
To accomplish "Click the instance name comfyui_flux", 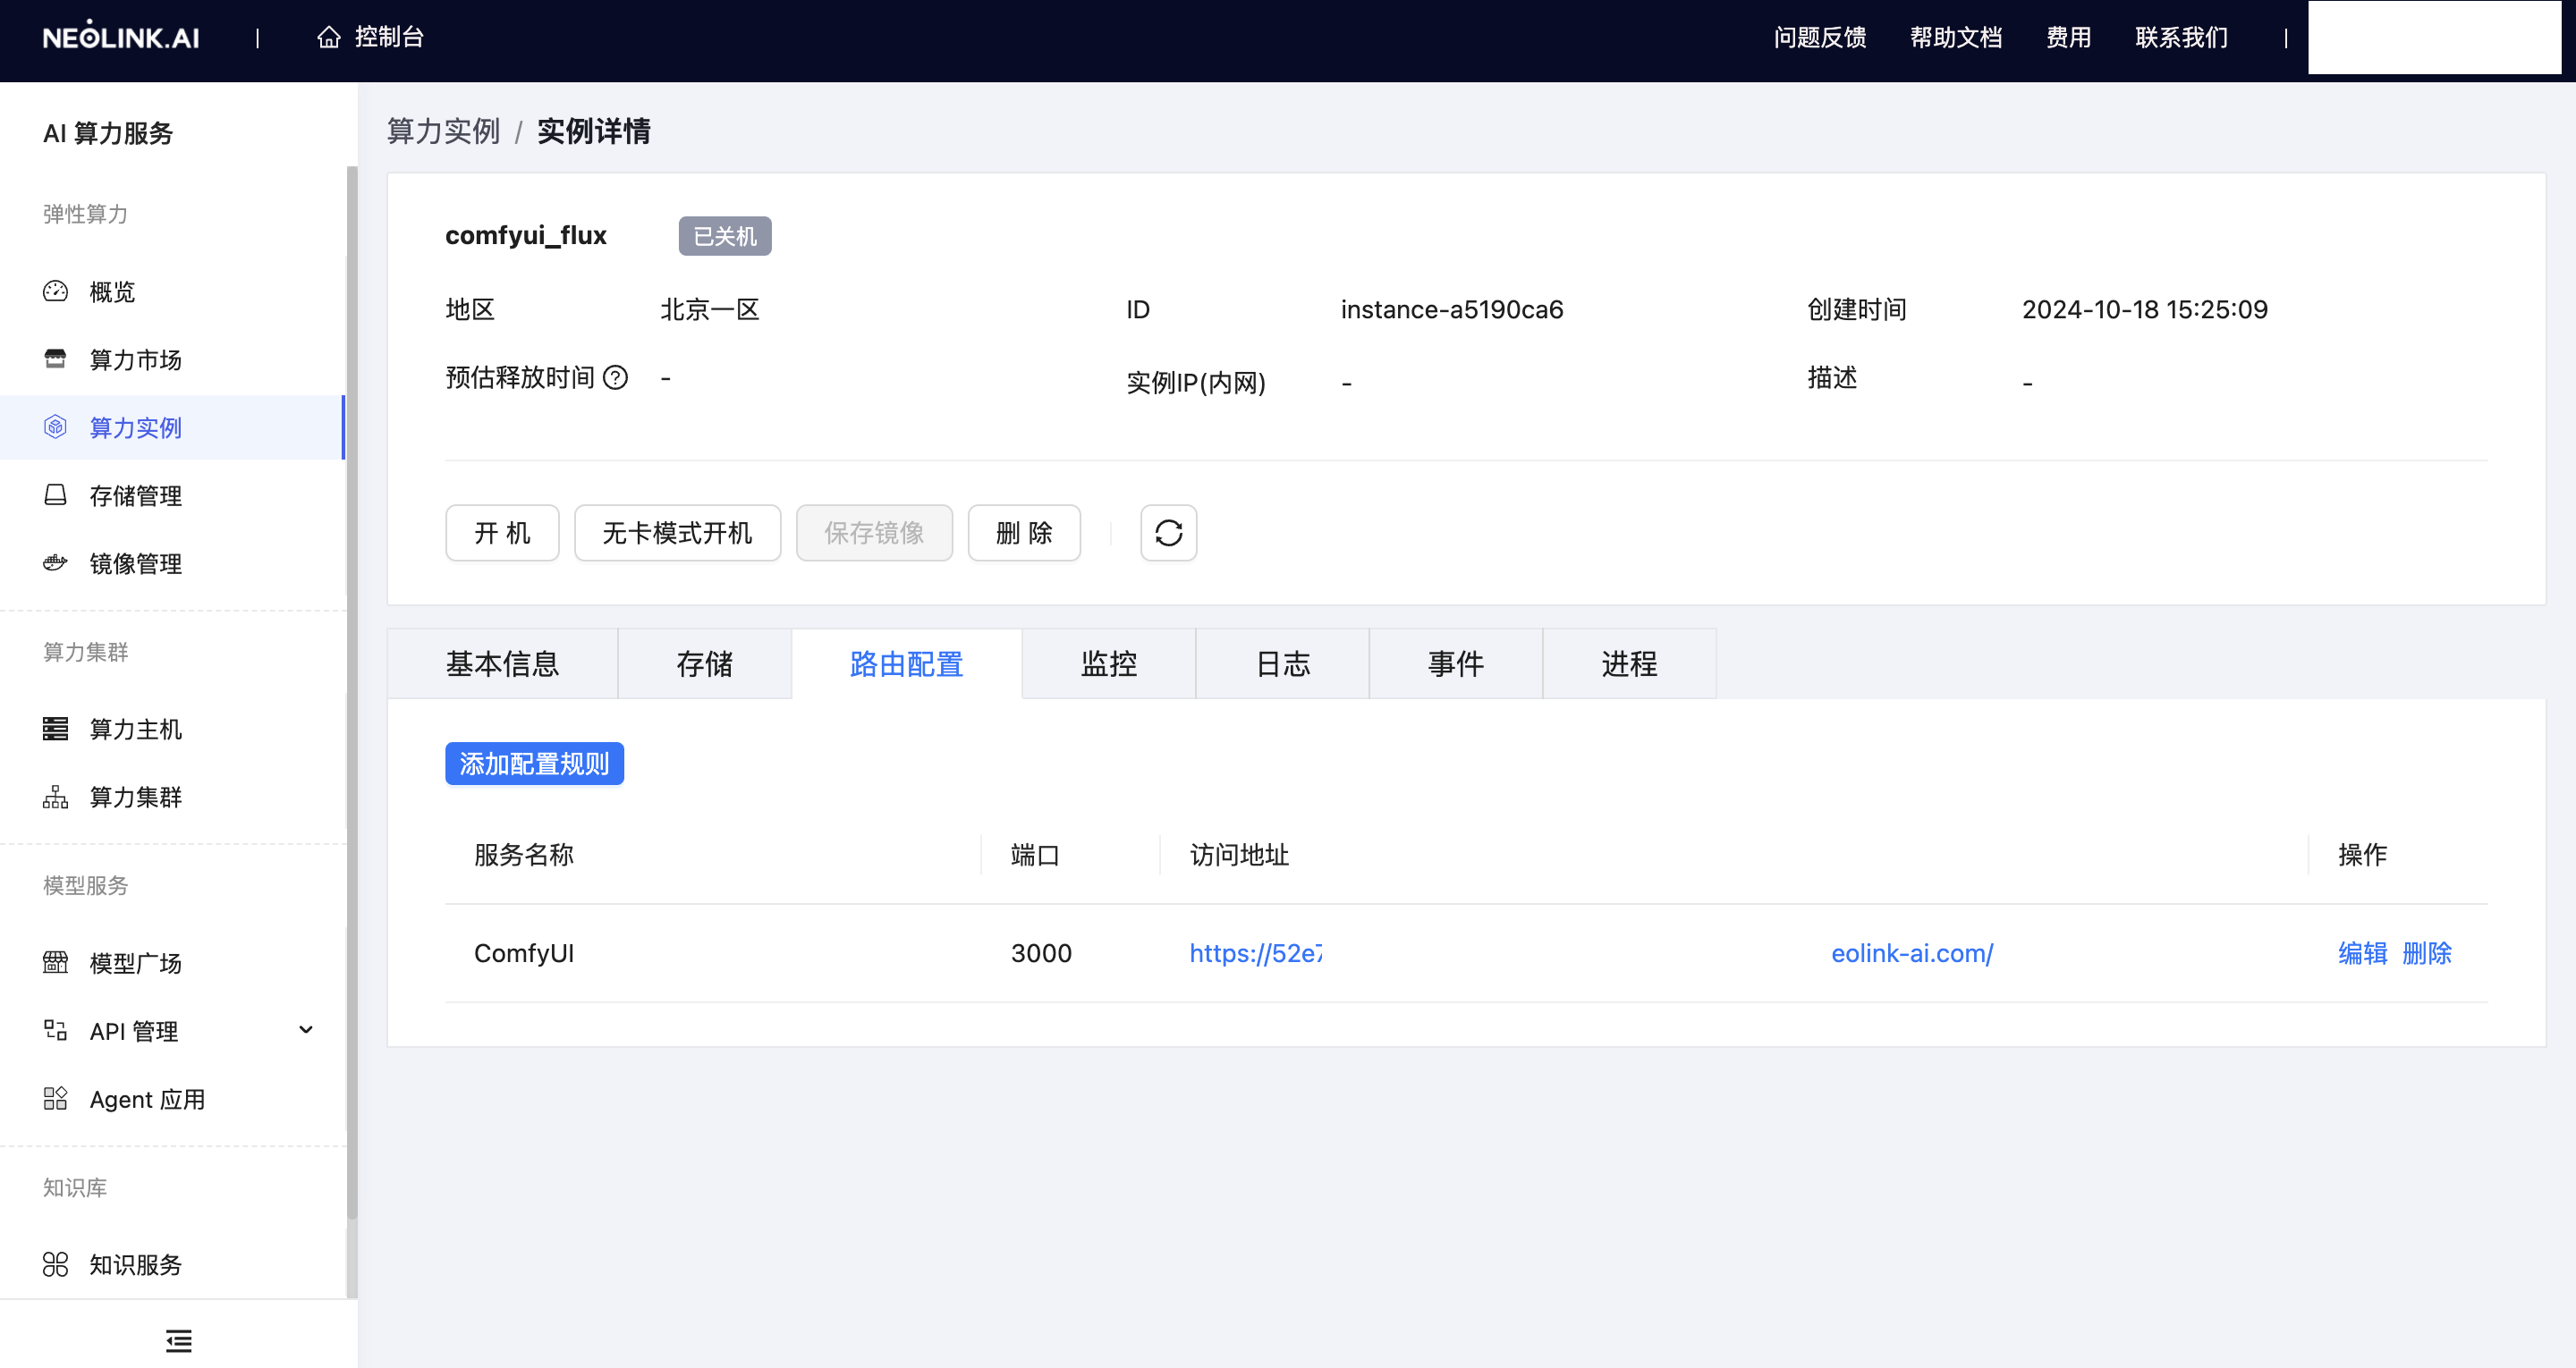I will pyautogui.click(x=526, y=236).
